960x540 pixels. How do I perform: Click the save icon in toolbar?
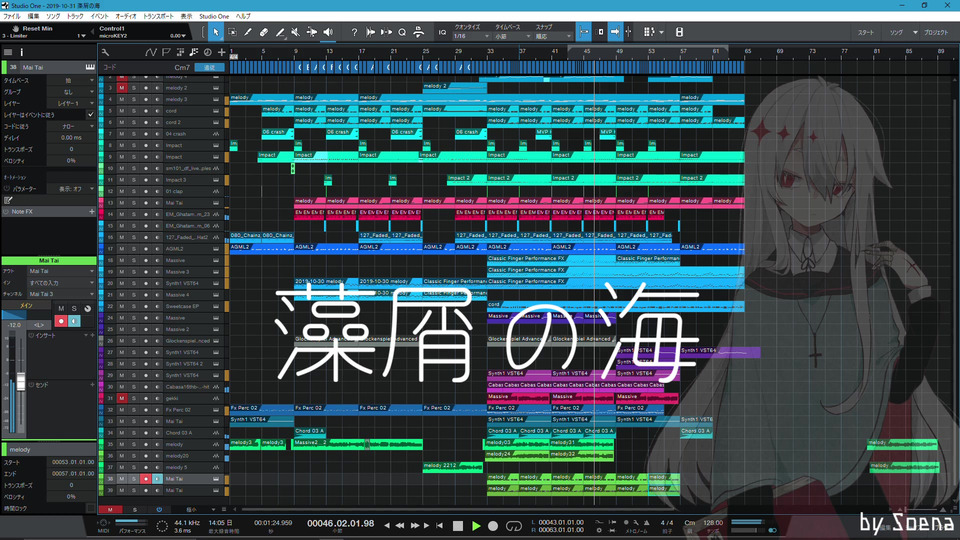click(x=679, y=32)
